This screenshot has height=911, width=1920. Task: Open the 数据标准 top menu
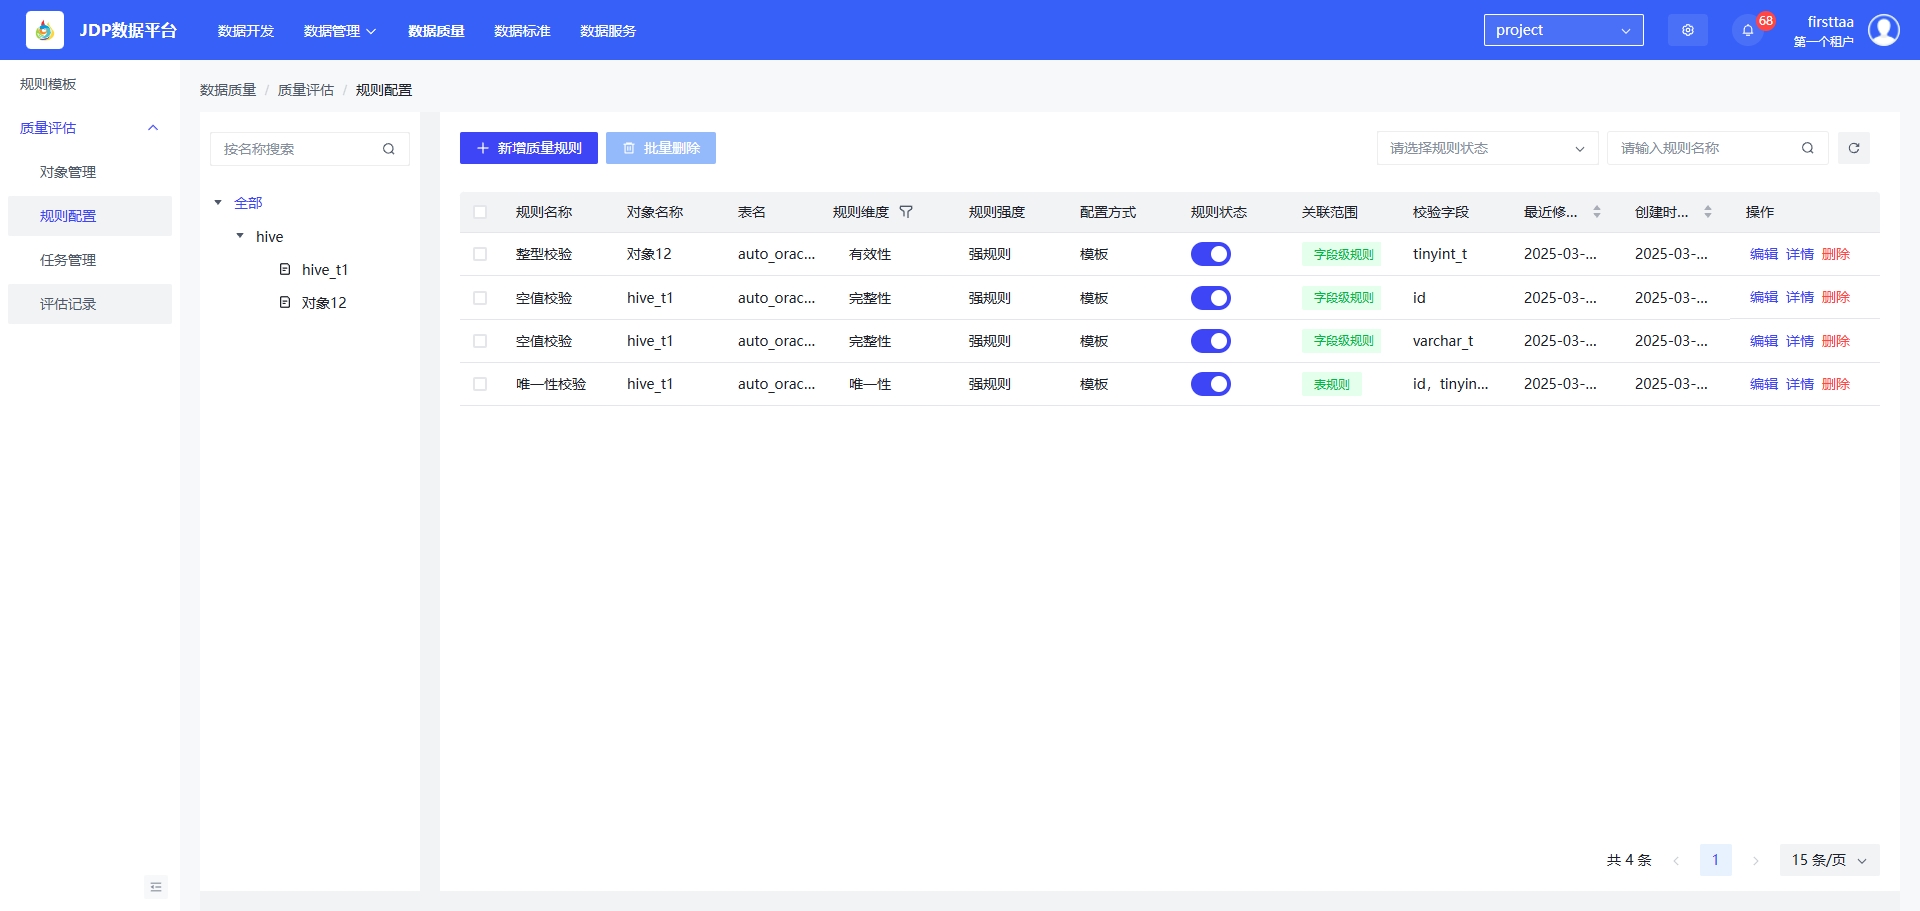[x=522, y=31]
